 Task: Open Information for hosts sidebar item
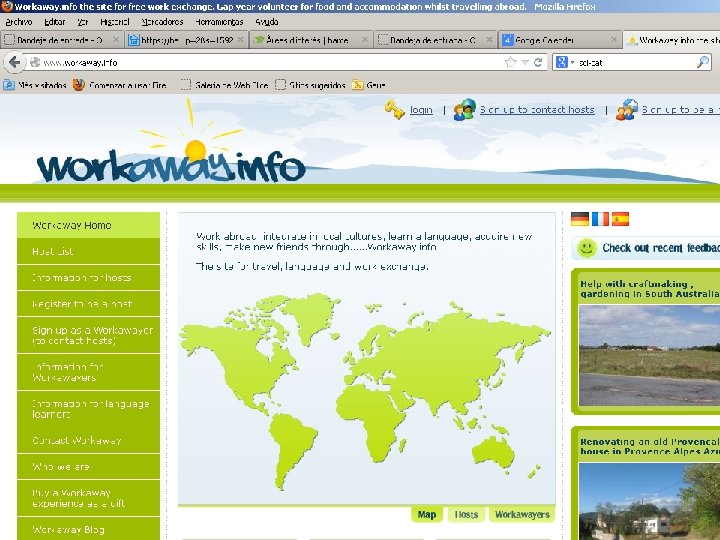pyautogui.click(x=88, y=277)
